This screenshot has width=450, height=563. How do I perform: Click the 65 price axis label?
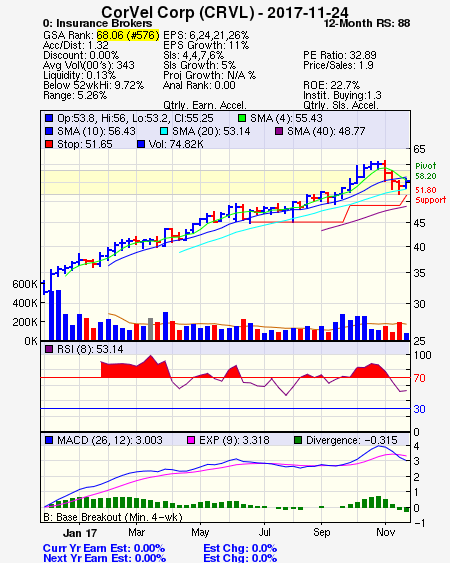419,149
